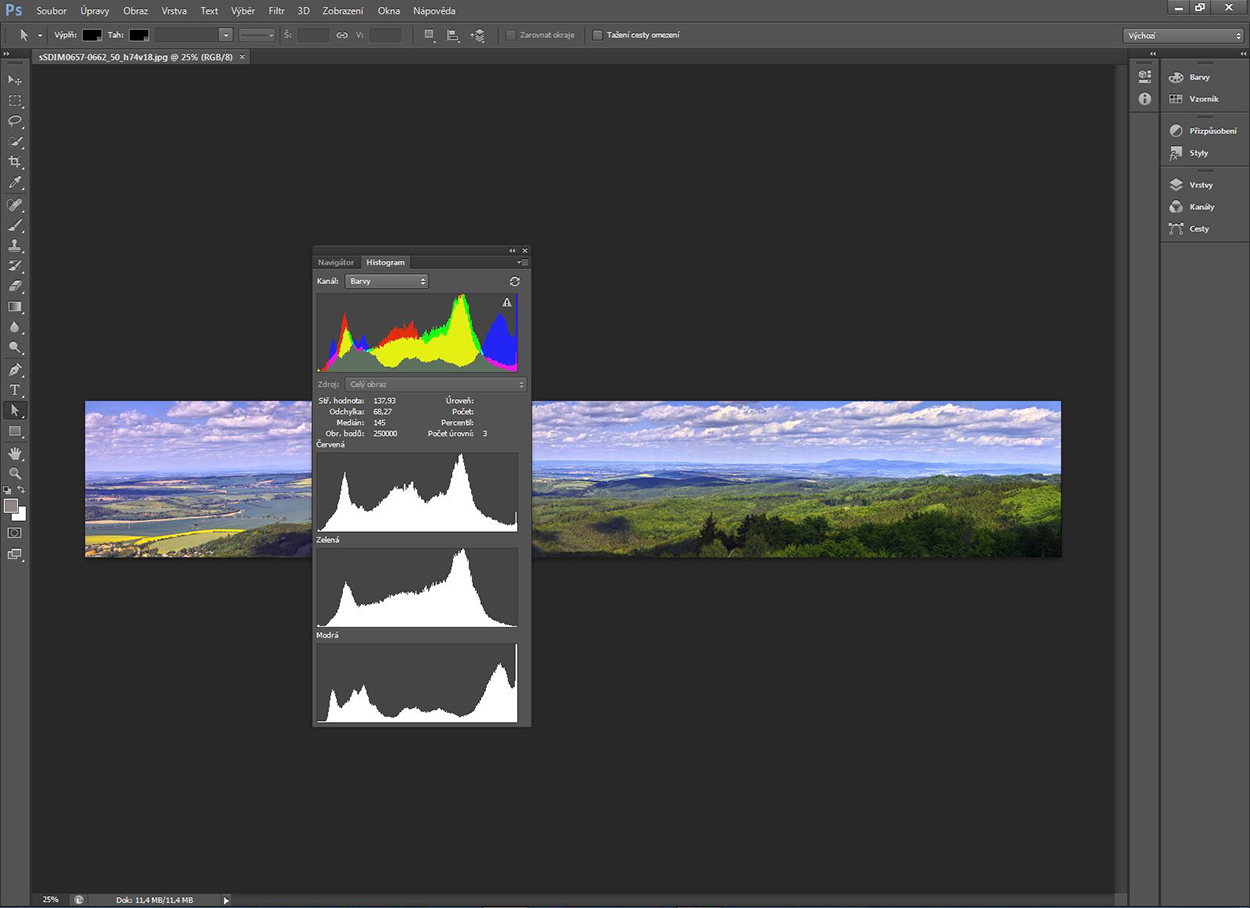Pick the Eyedropper tool

15,183
